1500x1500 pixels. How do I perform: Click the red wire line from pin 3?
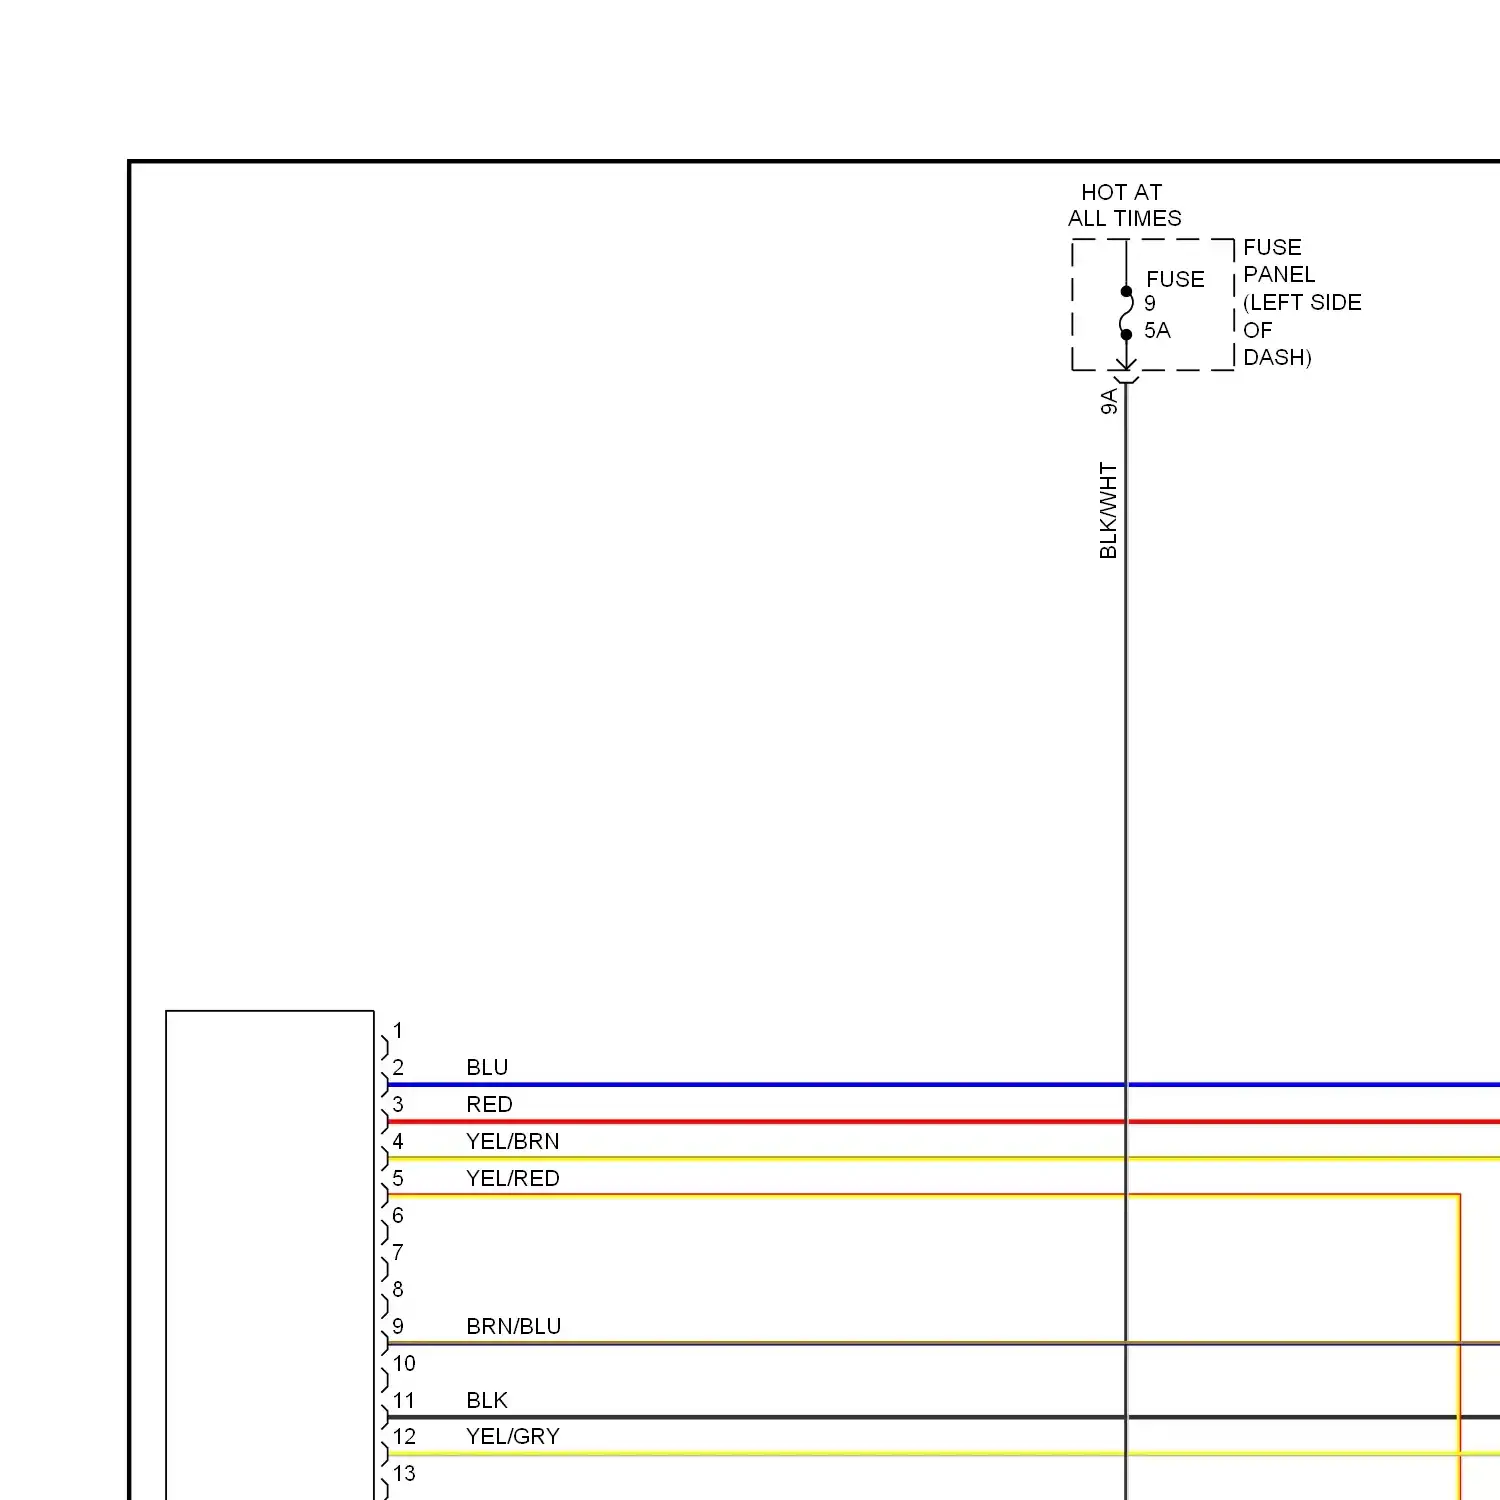(x=943, y=1121)
